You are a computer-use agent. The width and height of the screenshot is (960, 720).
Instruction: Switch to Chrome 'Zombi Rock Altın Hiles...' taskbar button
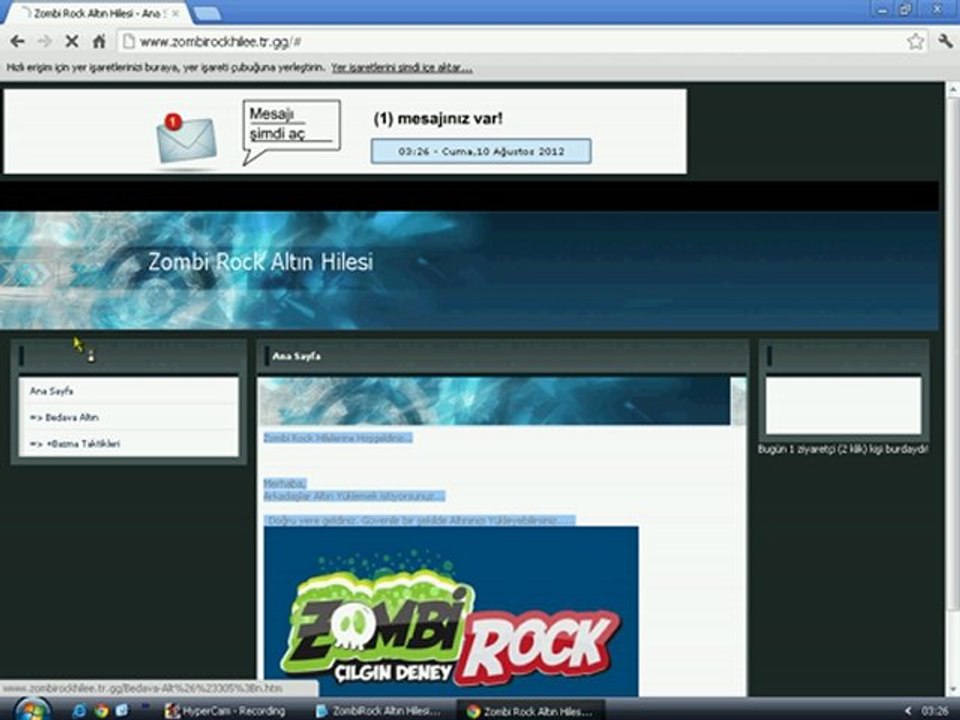point(530,711)
